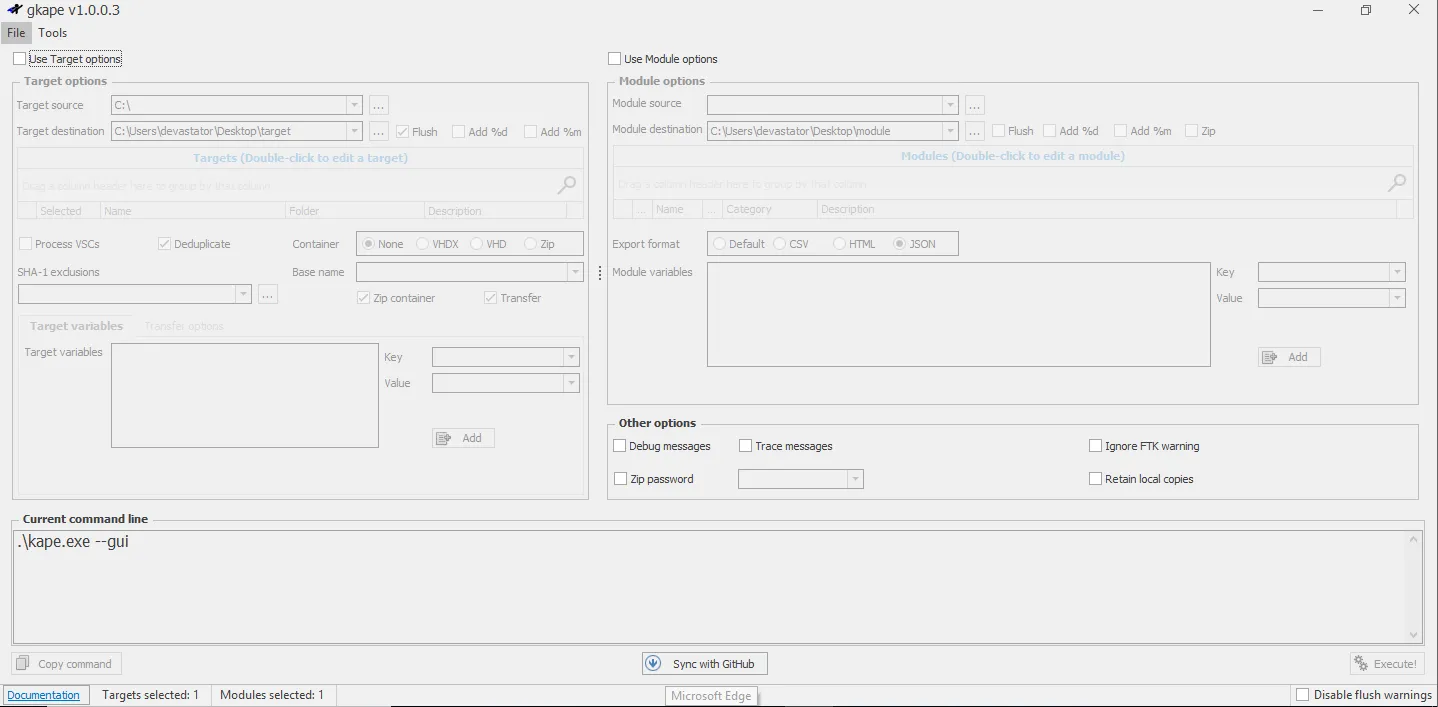Screen dimensions: 1438x707
Task: Click Add button under Module variables
Action: [1289, 357]
